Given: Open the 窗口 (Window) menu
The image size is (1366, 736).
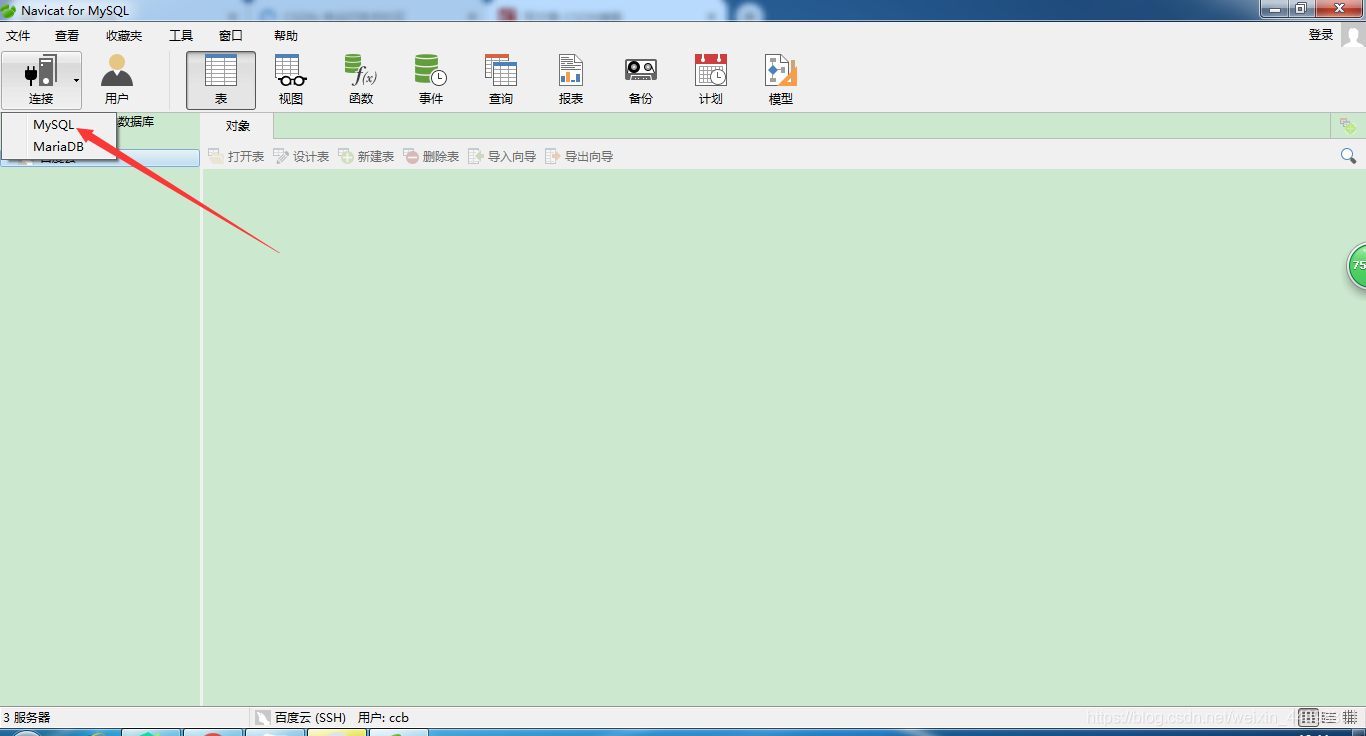Looking at the screenshot, I should pyautogui.click(x=231, y=35).
